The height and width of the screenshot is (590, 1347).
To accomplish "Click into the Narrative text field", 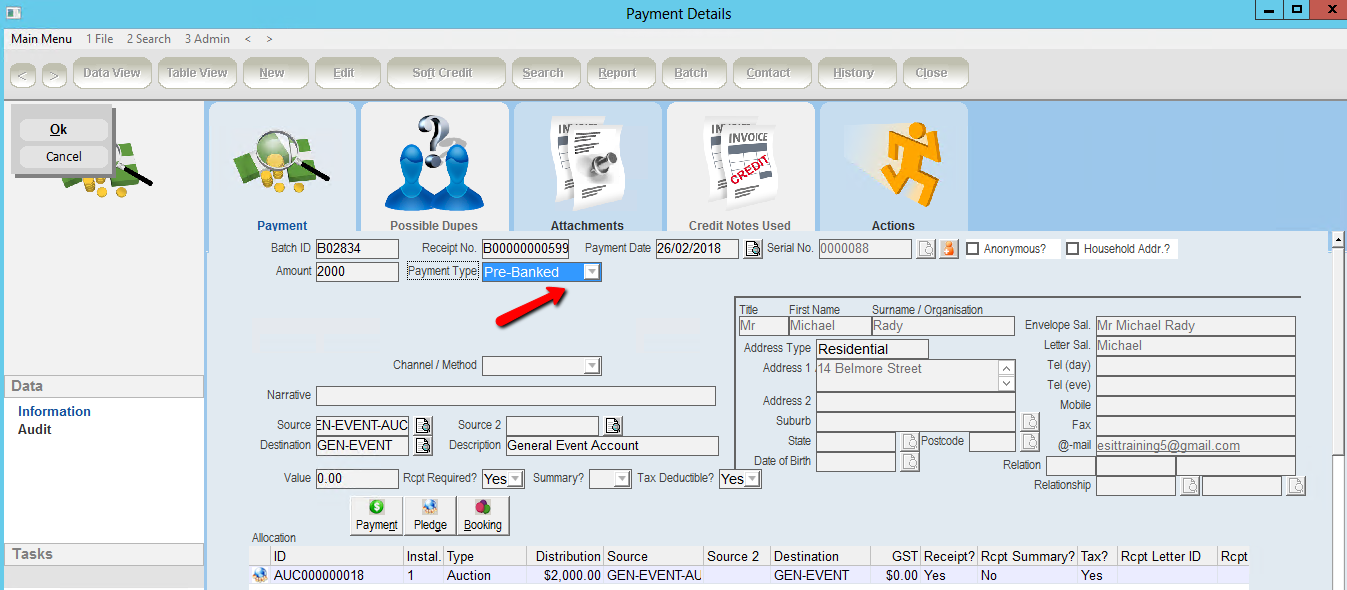I will 516,396.
